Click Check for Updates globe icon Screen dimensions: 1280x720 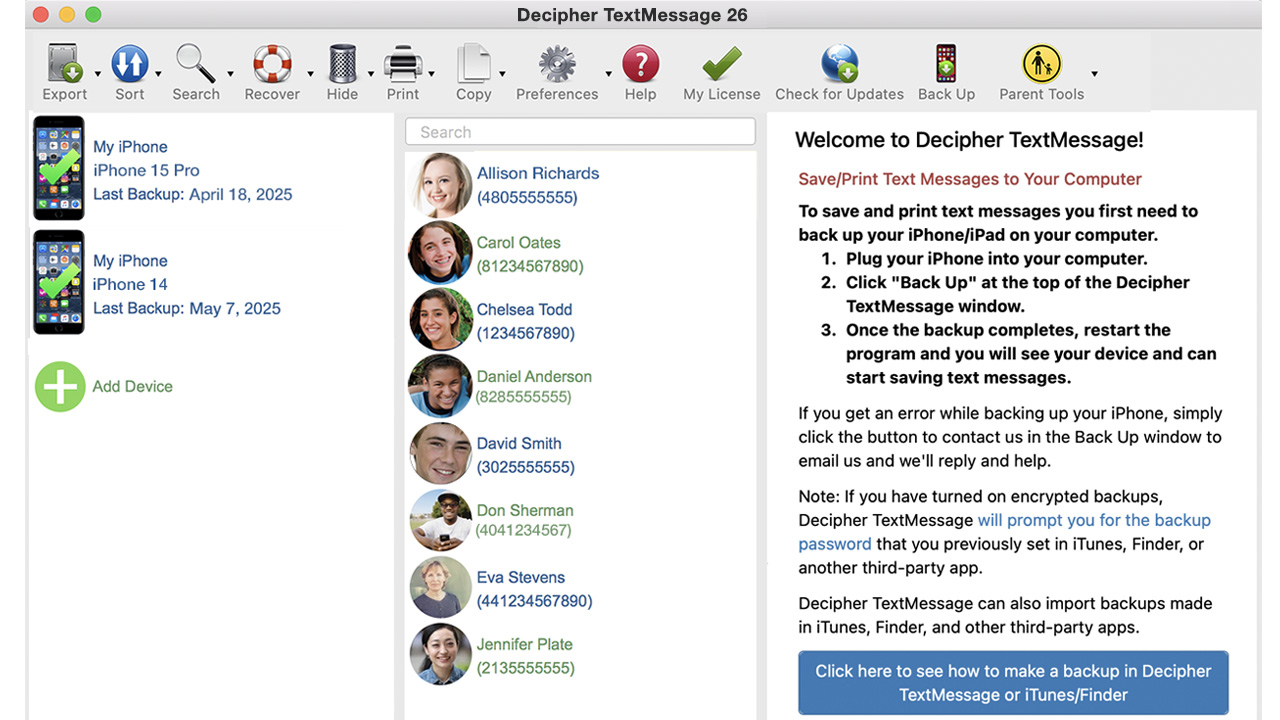point(839,66)
